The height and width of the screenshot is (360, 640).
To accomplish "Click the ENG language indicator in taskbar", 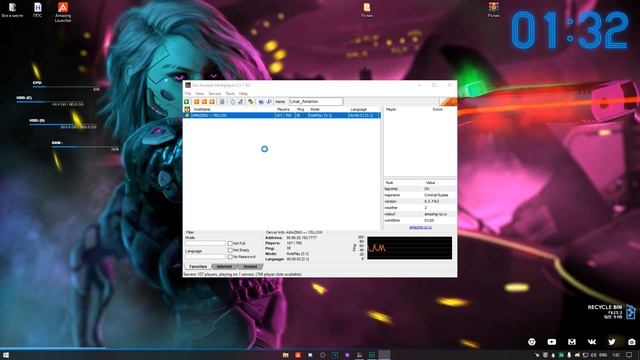I will [x=603, y=355].
